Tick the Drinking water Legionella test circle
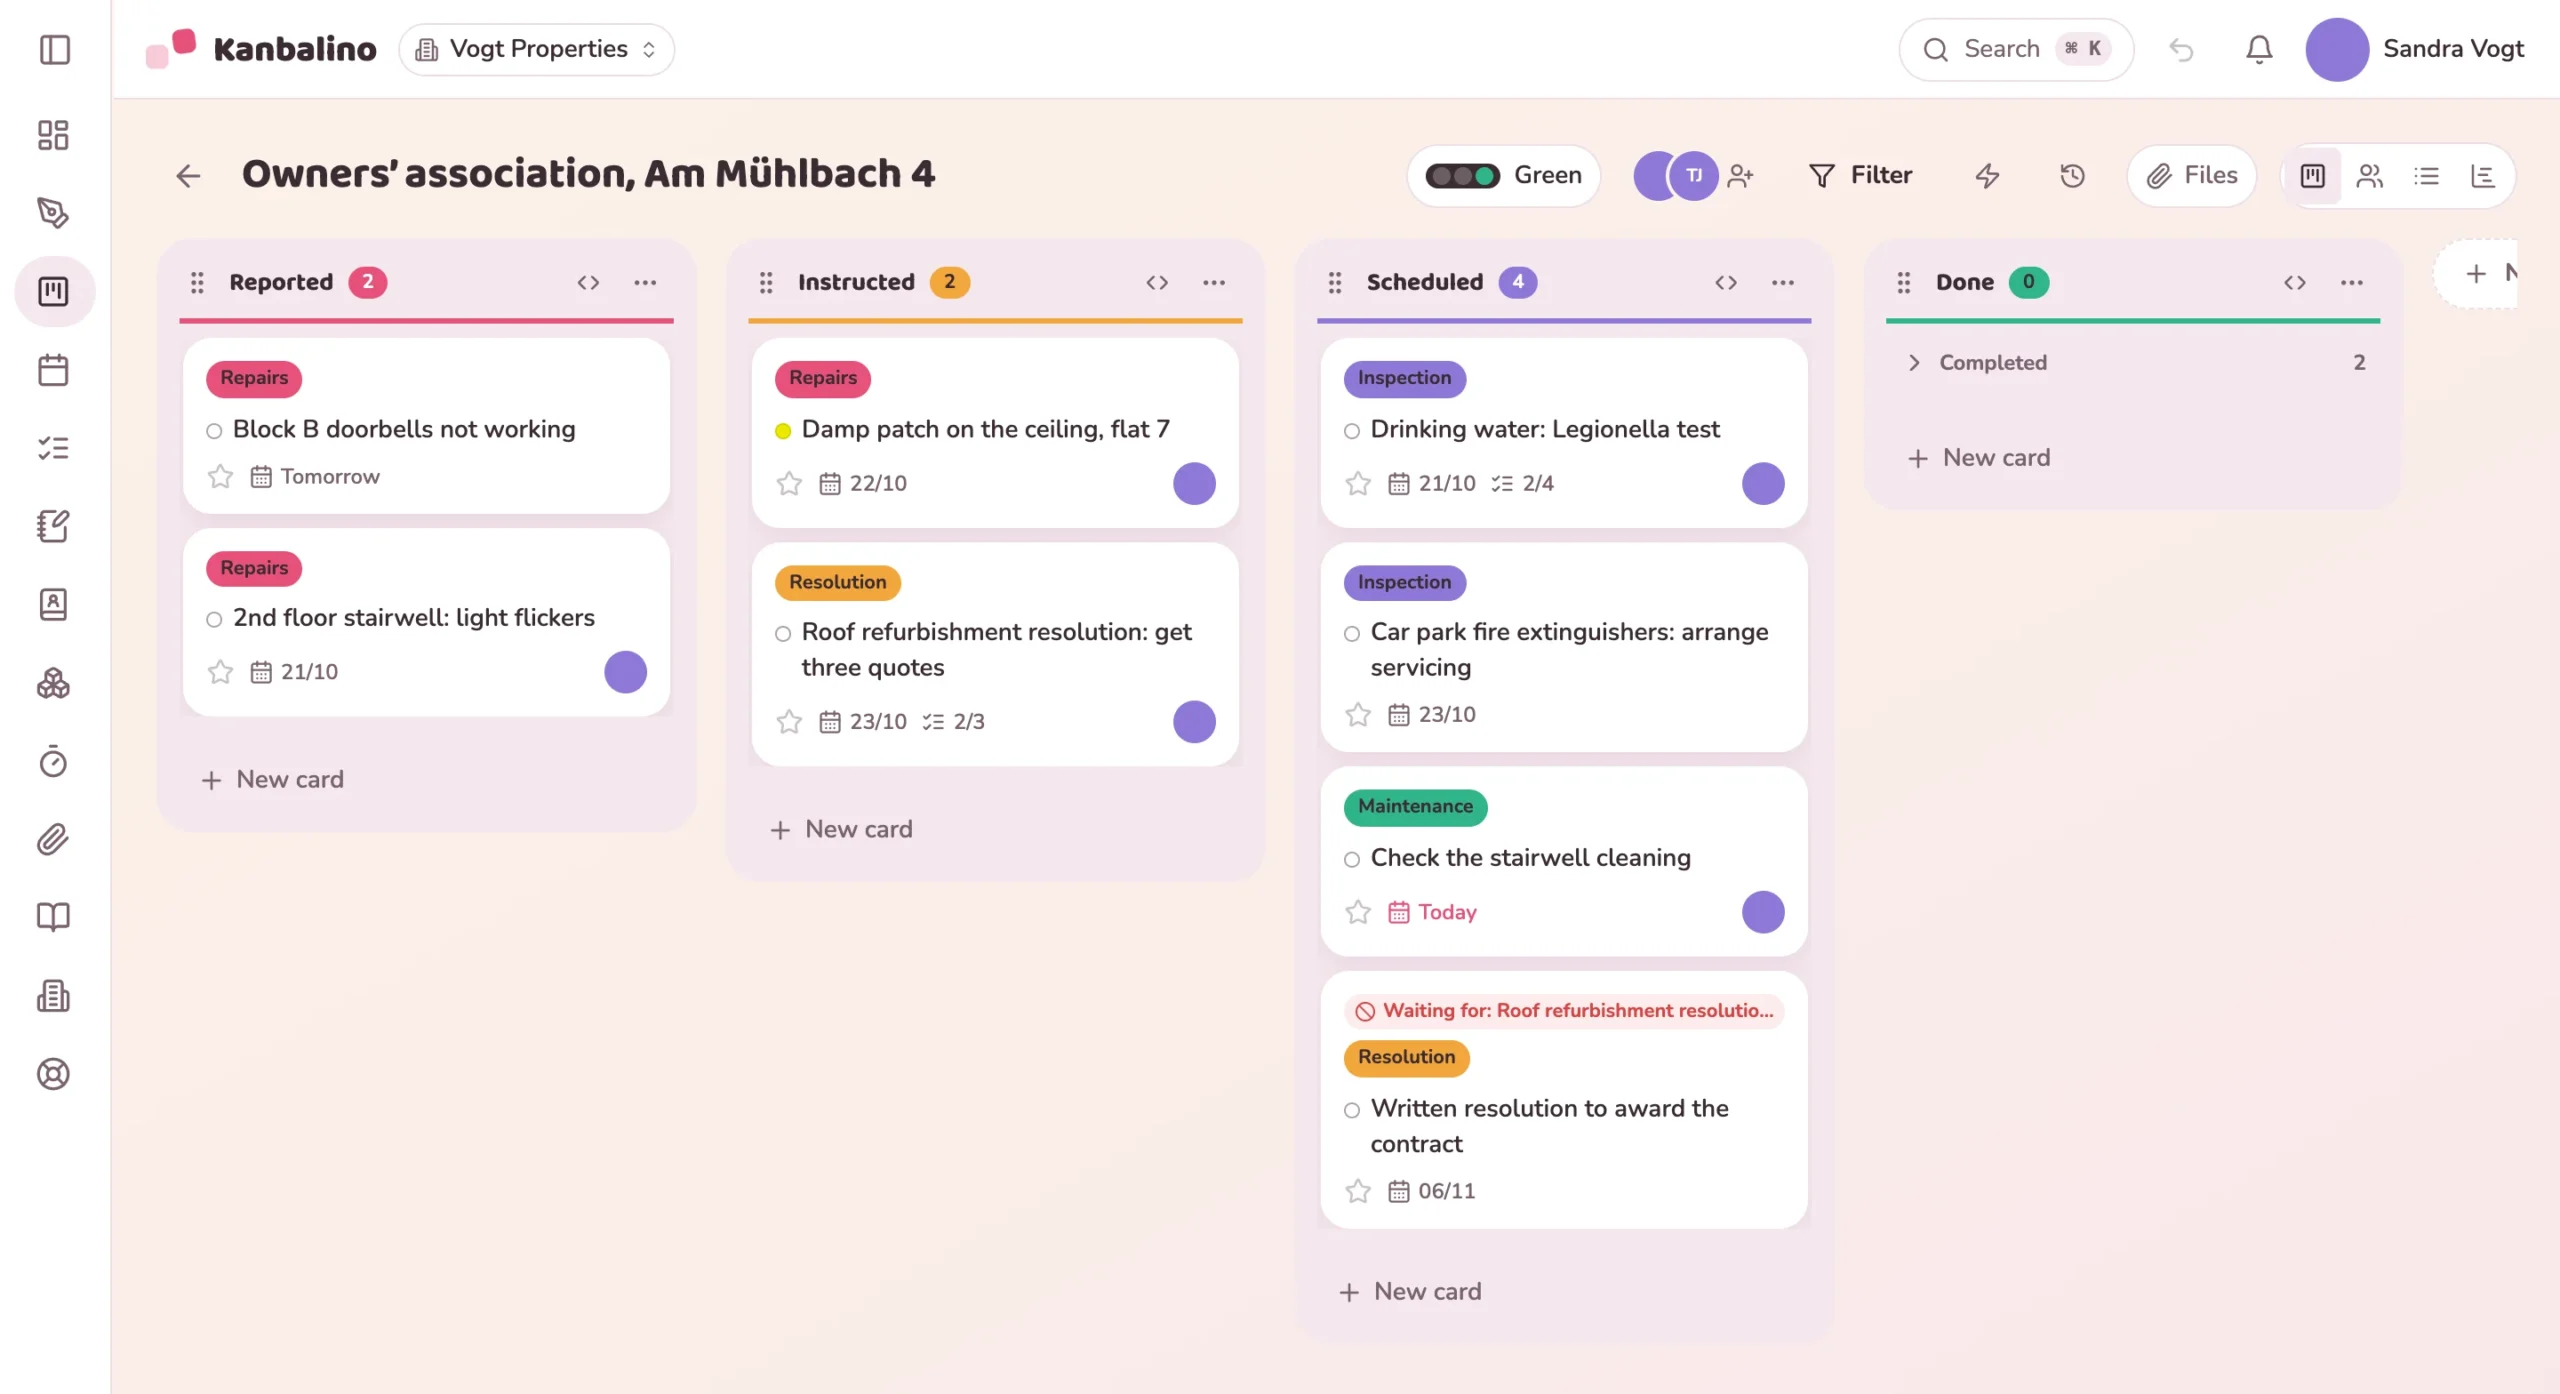The width and height of the screenshot is (2560, 1394). click(1352, 431)
